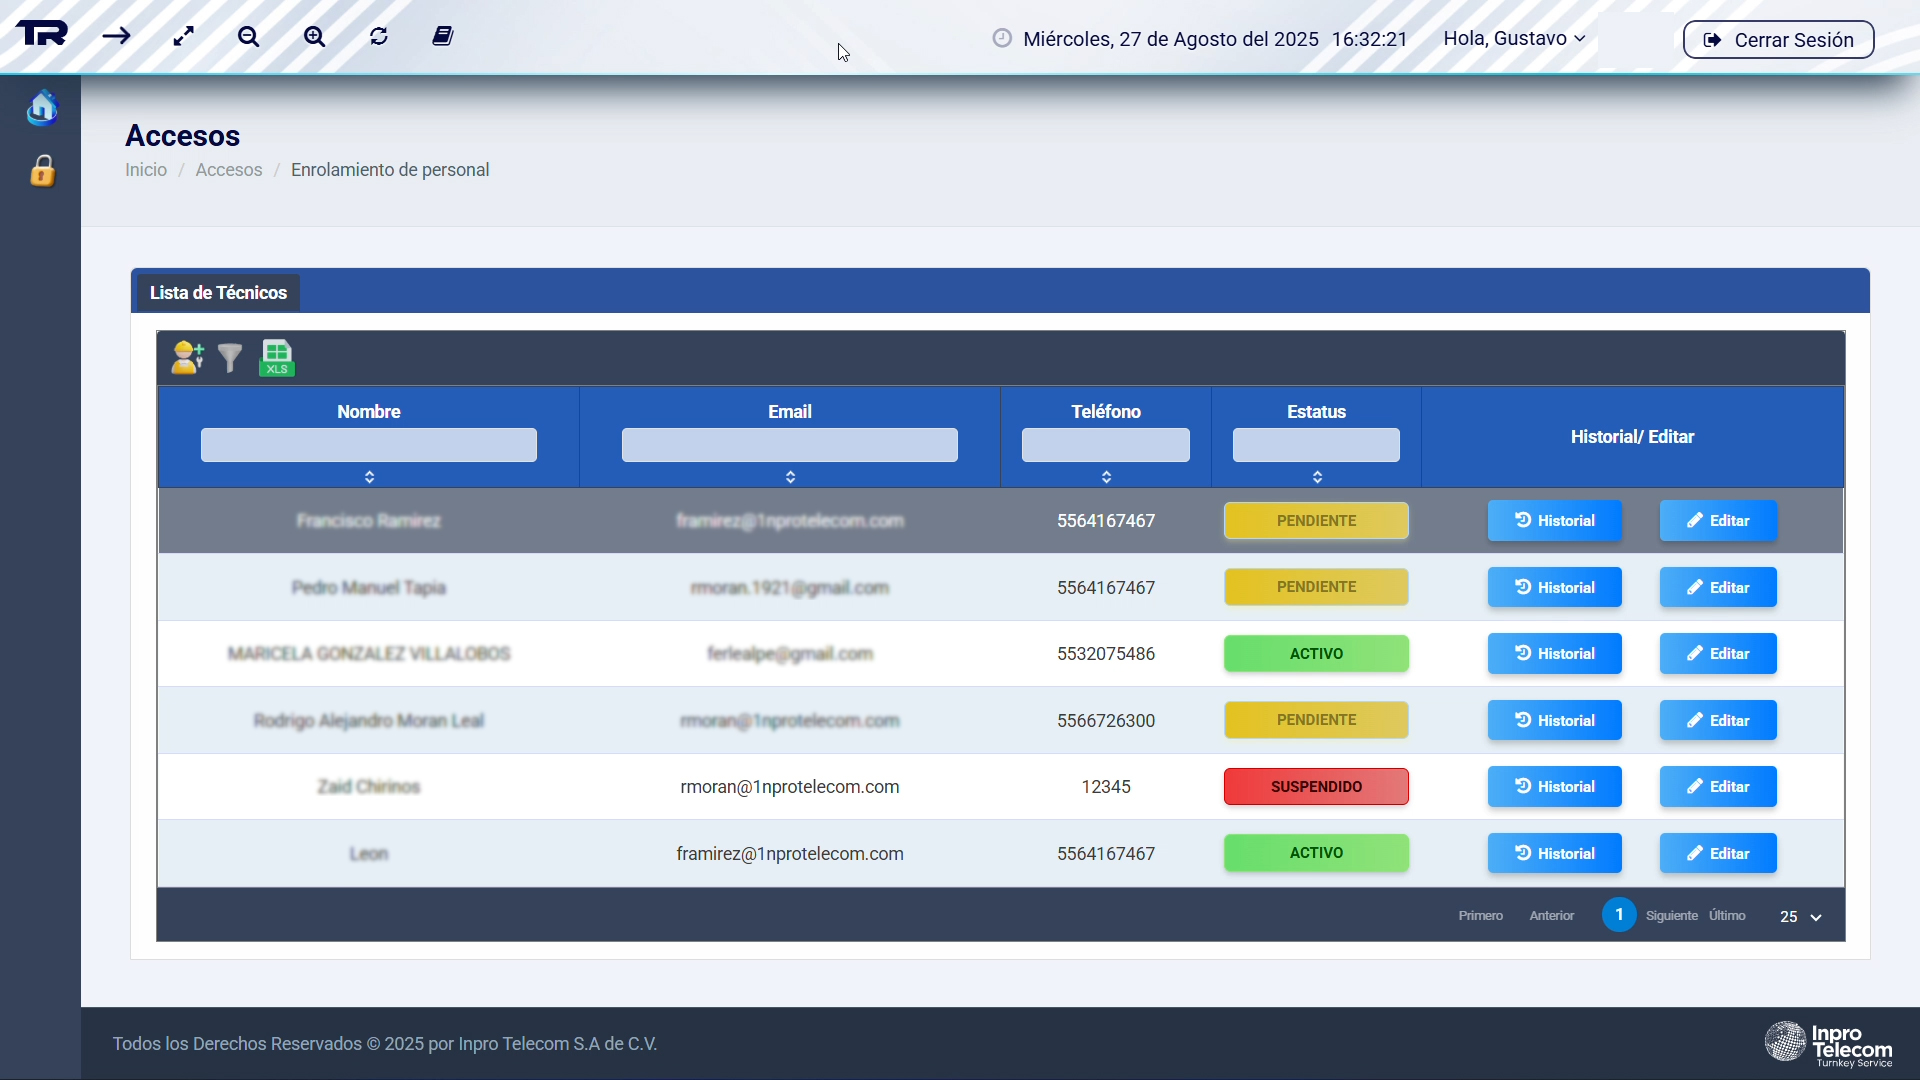The width and height of the screenshot is (1920, 1080).
Task: Open Historial for Francisco Ramirez
Action: [1554, 521]
